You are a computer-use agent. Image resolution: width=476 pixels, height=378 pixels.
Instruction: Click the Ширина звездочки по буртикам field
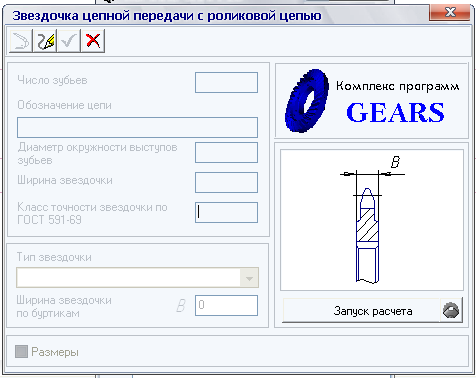coord(226,305)
